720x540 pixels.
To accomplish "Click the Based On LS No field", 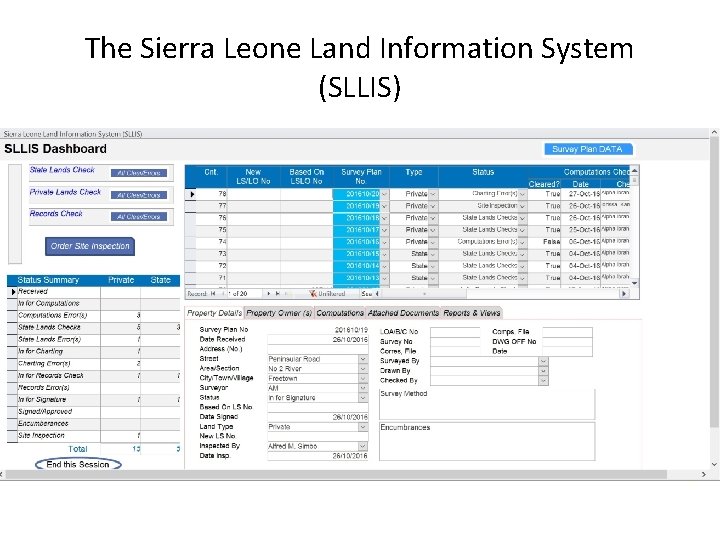I will pyautogui.click(x=318, y=407).
